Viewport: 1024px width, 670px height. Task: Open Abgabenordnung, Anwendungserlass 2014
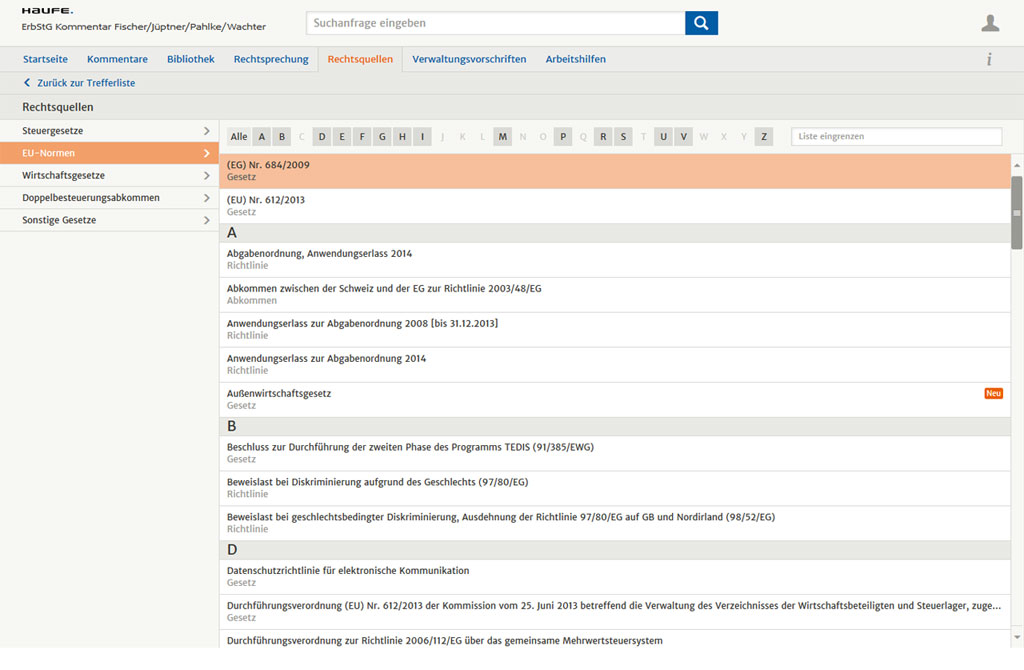[x=615, y=259]
